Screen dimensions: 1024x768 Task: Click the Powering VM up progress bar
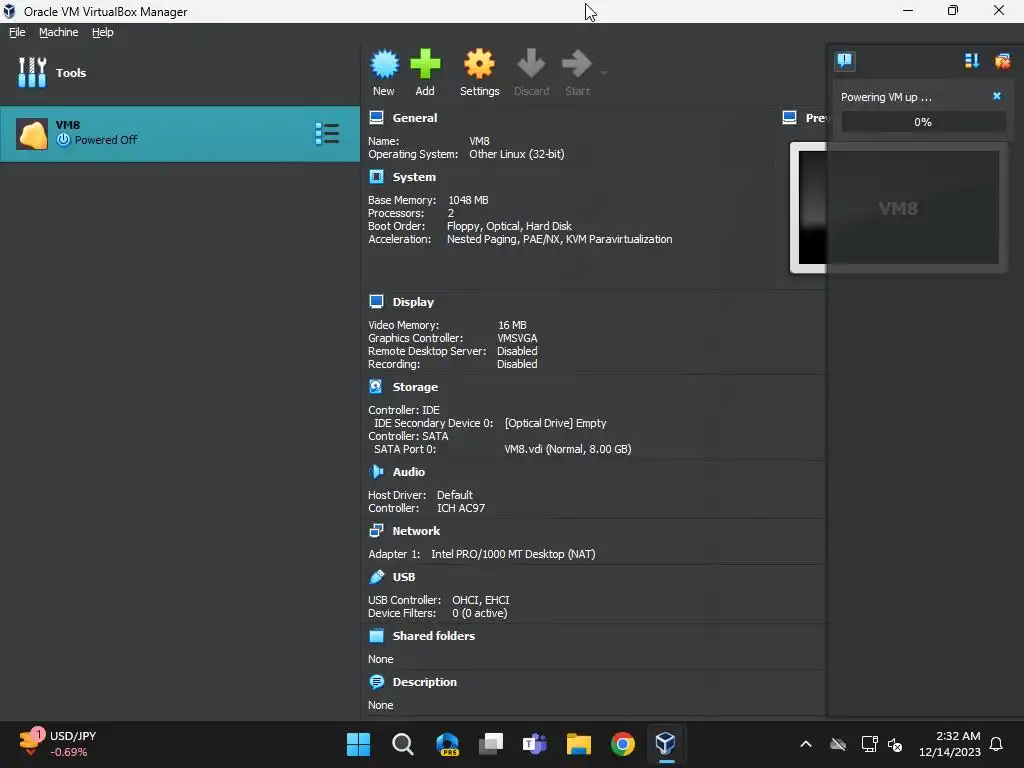pos(923,122)
